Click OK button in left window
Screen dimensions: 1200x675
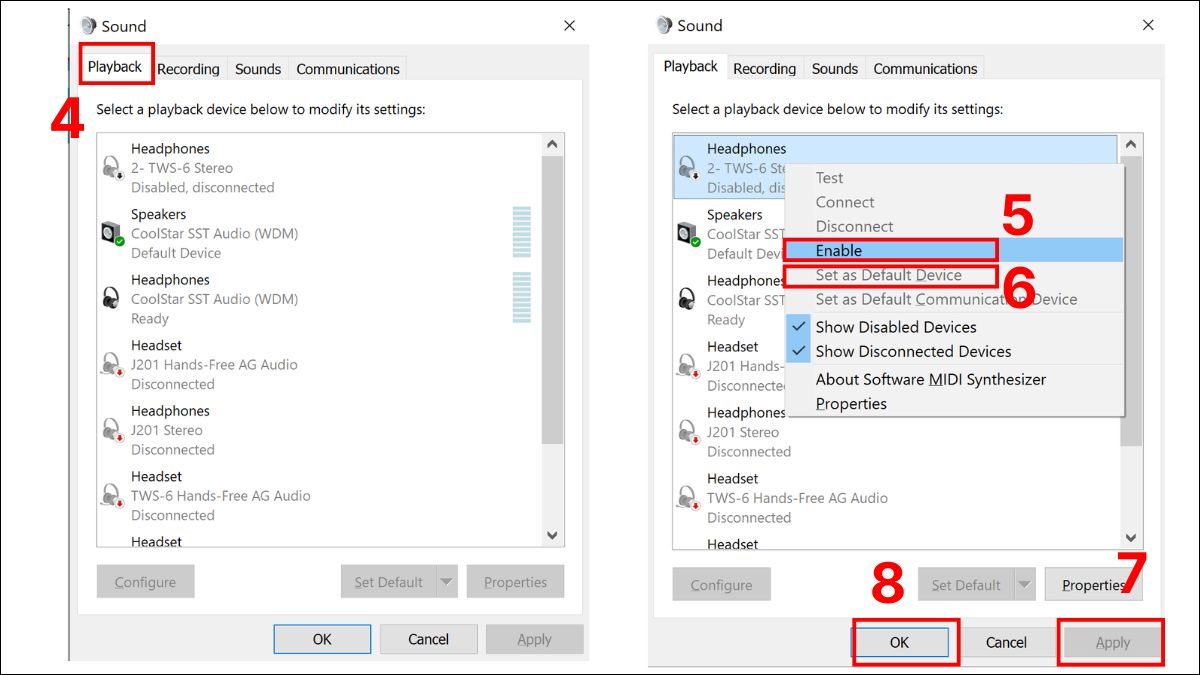(x=322, y=639)
